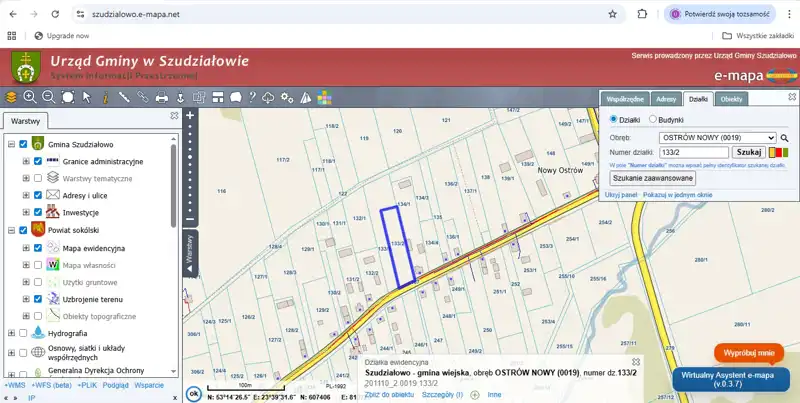Switch to the Współrzędne tab

coord(625,99)
